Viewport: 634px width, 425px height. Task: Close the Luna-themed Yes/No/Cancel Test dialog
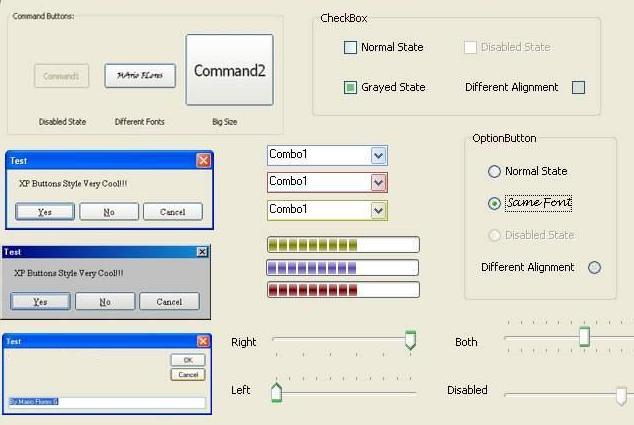click(203, 160)
